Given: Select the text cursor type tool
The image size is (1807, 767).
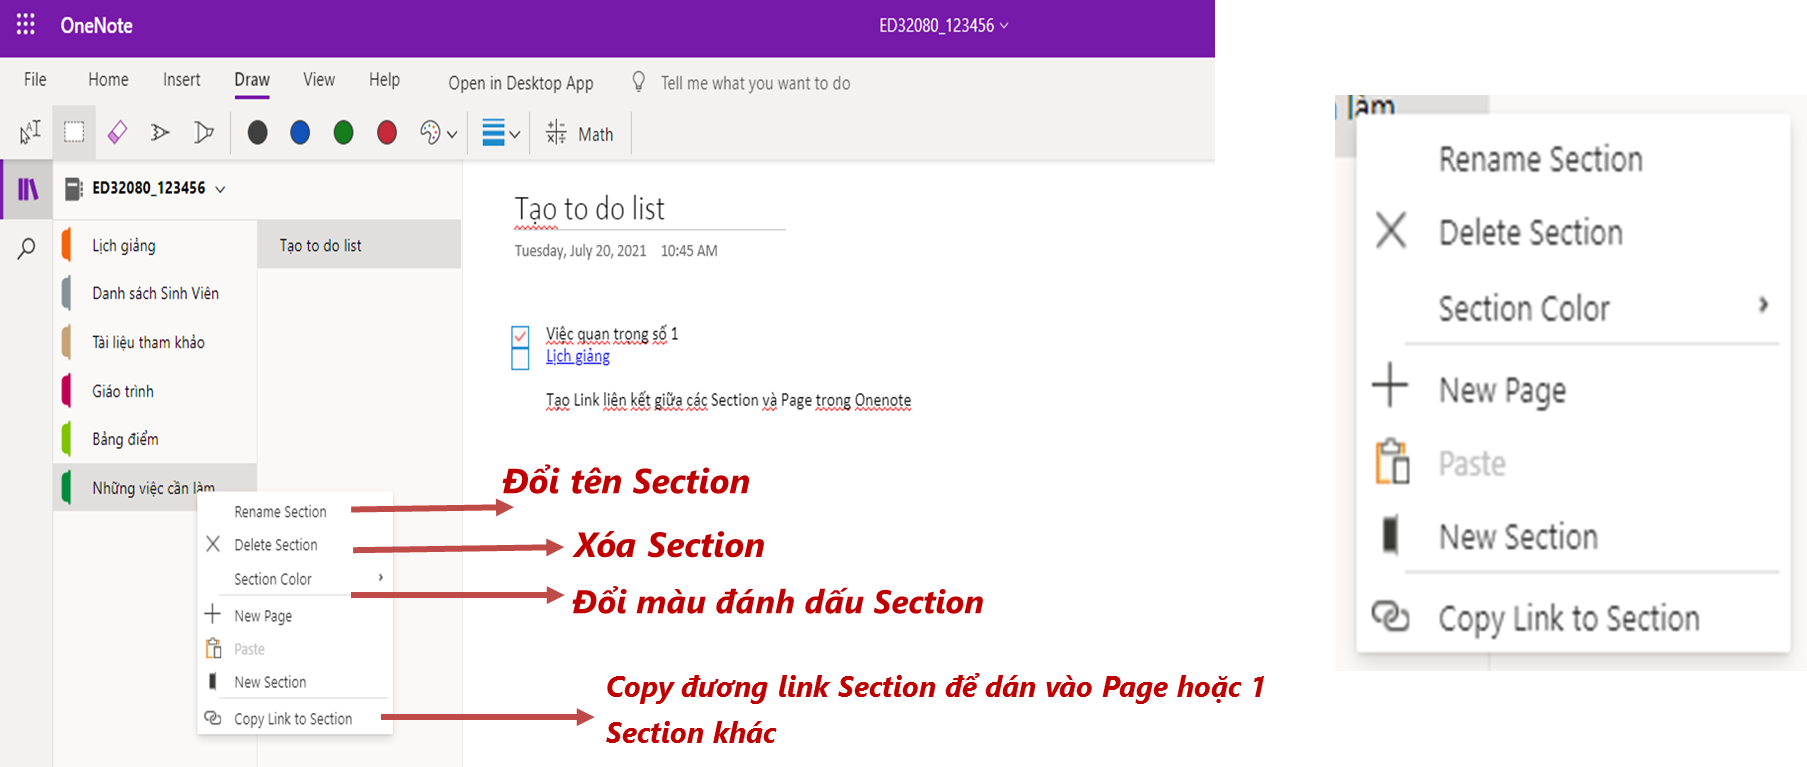Looking at the screenshot, I should [x=30, y=132].
